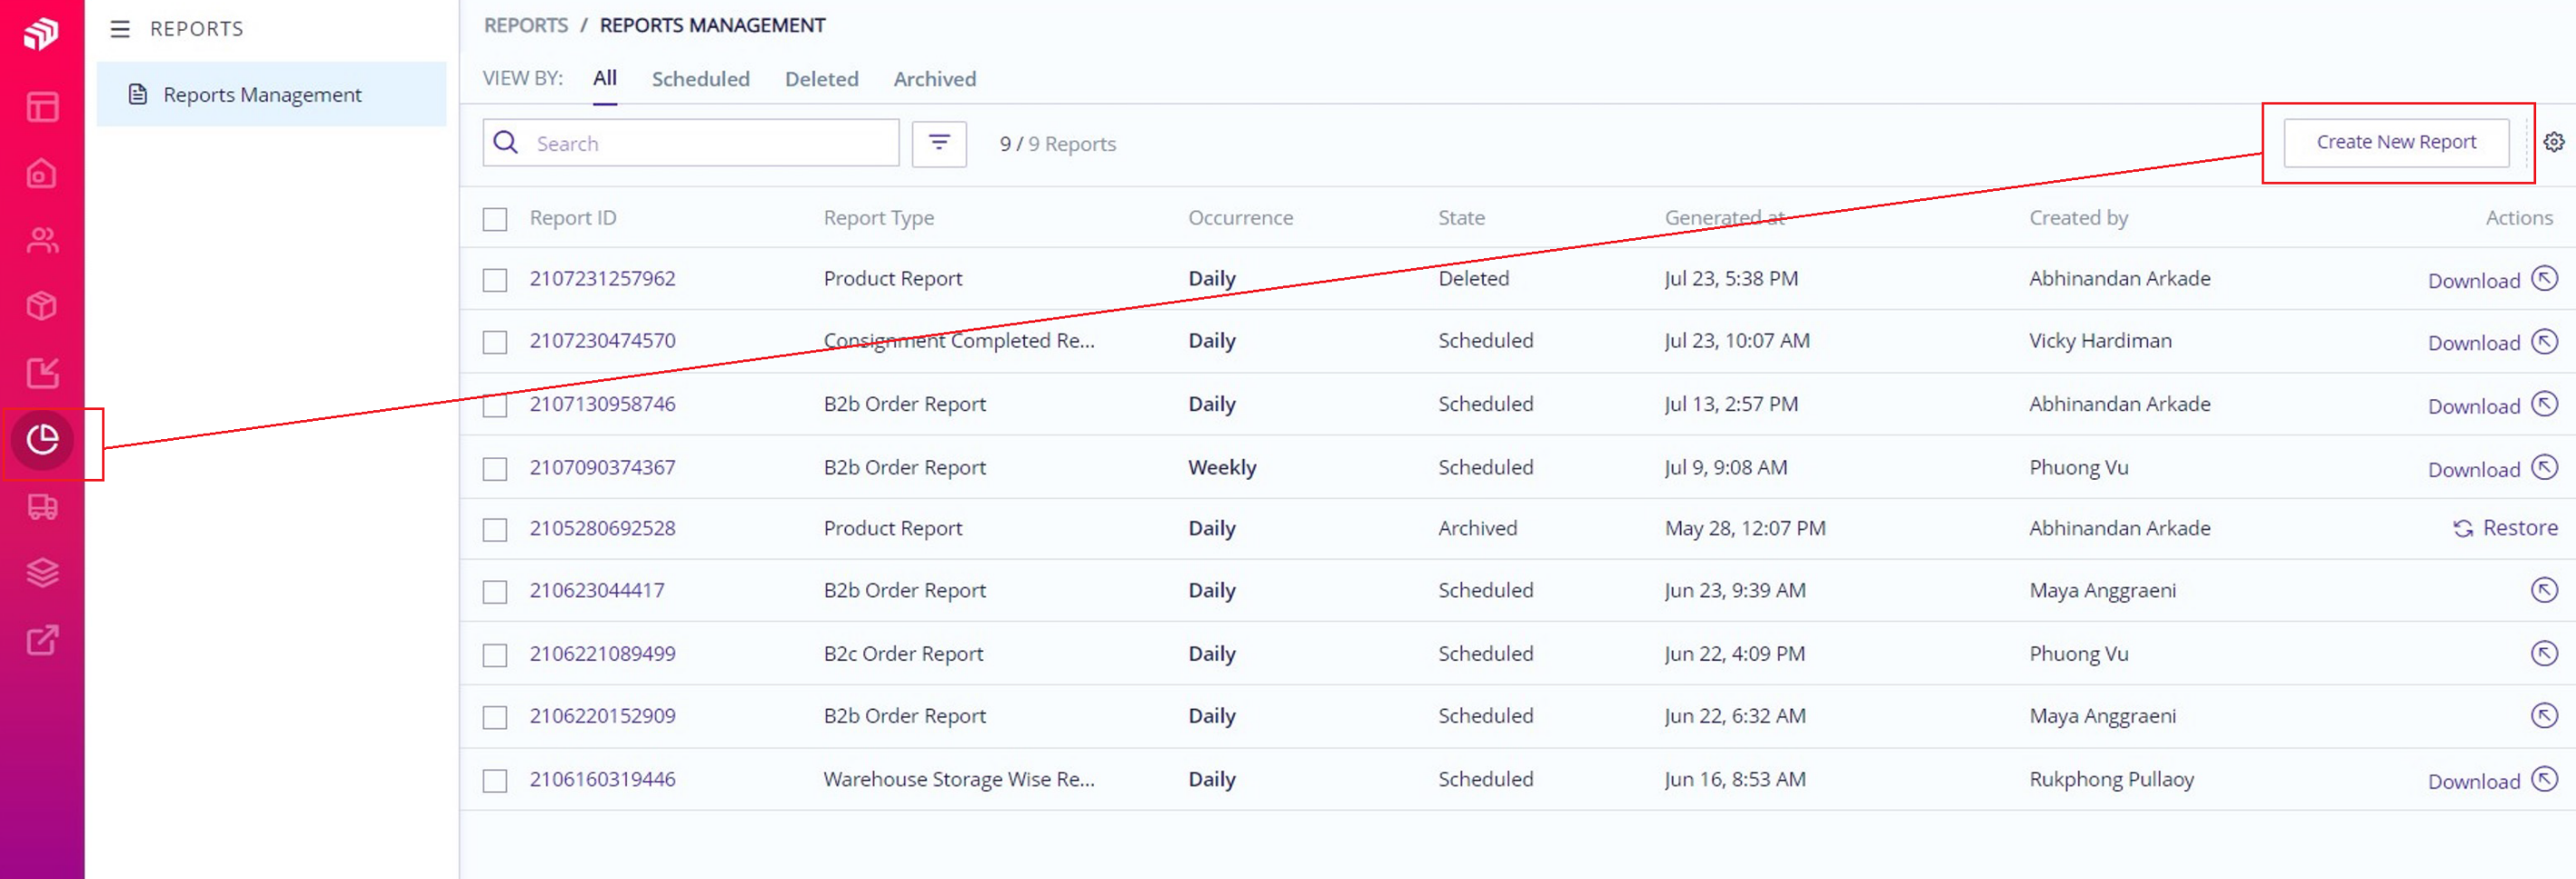Click the '9 / 9 Reports' count text
This screenshot has height=879, width=2576.
point(1057,144)
